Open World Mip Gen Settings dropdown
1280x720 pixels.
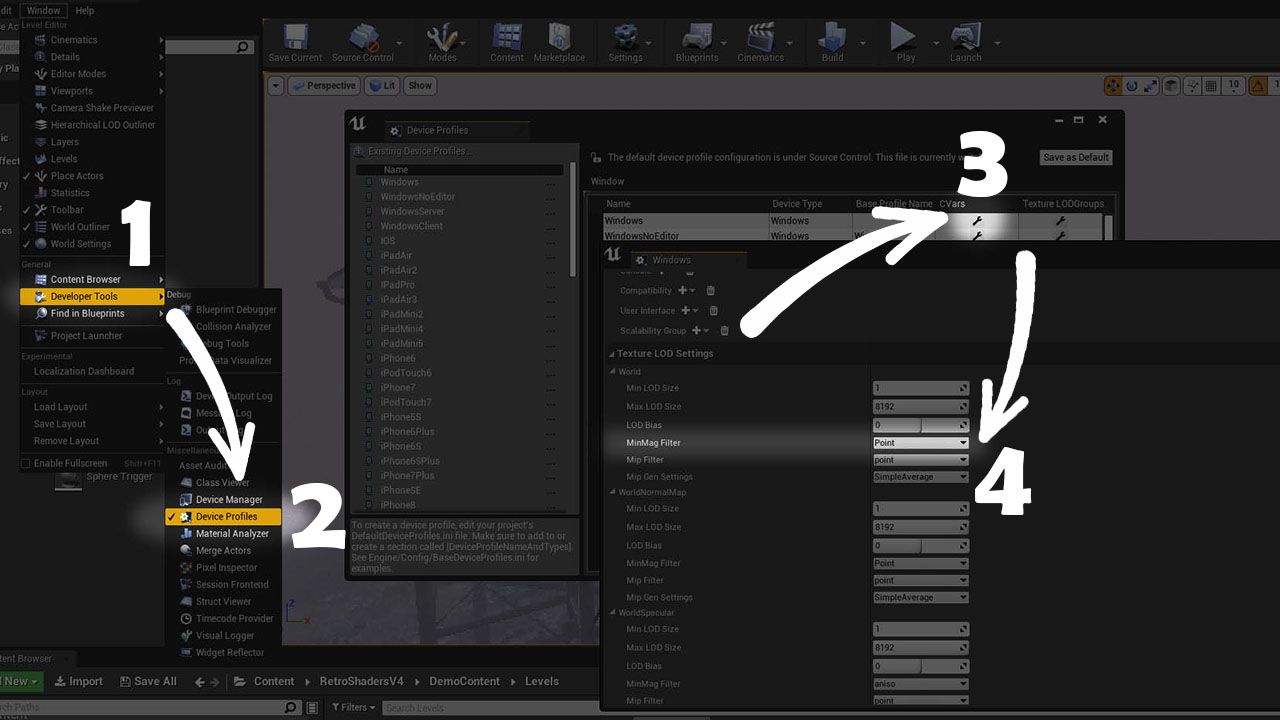point(920,477)
